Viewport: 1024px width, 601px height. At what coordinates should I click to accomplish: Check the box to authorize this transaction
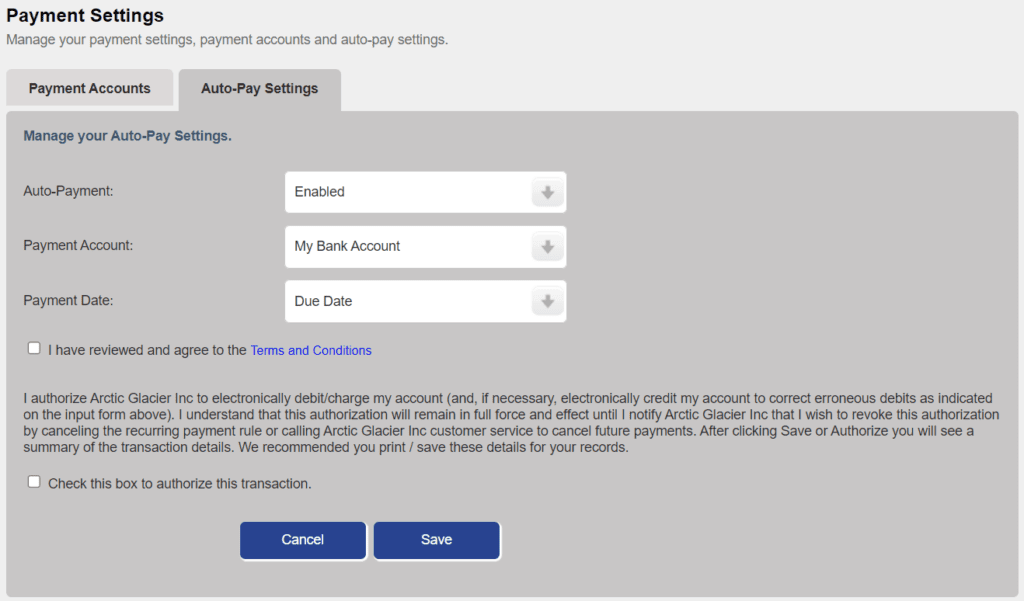[34, 482]
